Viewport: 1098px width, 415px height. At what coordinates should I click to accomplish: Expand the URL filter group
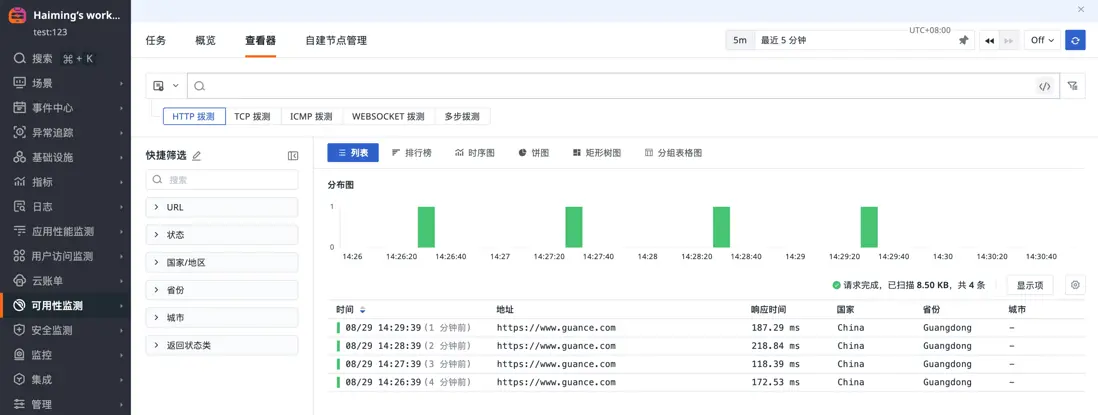pyautogui.click(x=222, y=207)
